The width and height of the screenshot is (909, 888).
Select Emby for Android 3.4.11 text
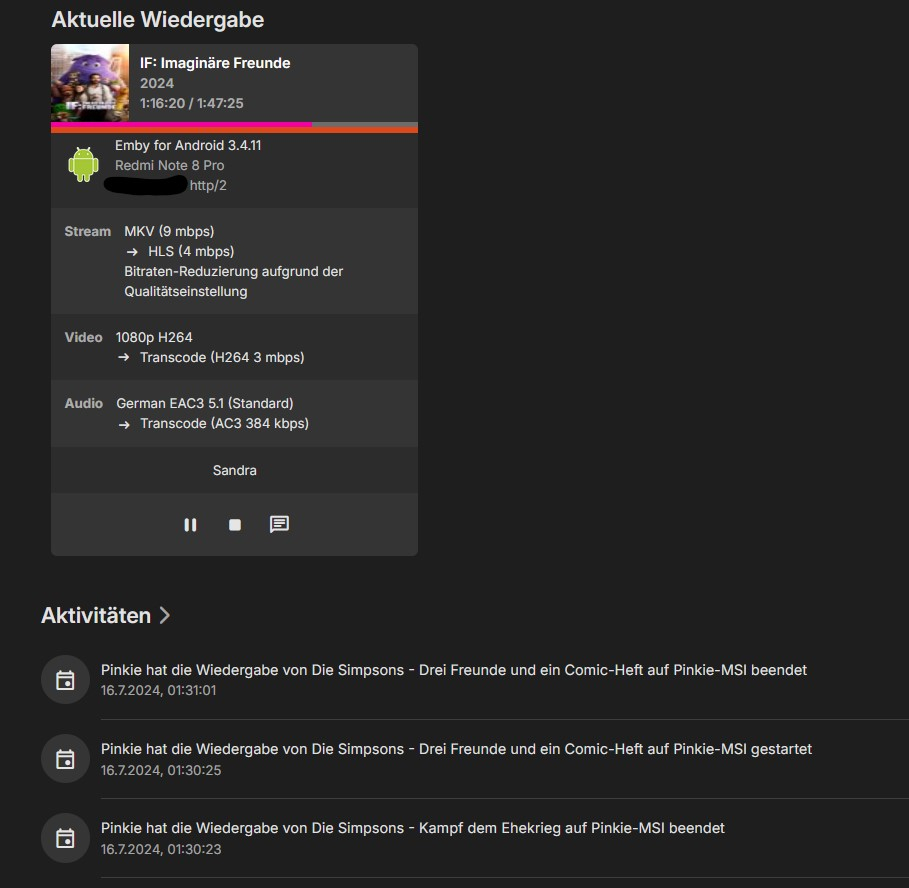[x=188, y=145]
